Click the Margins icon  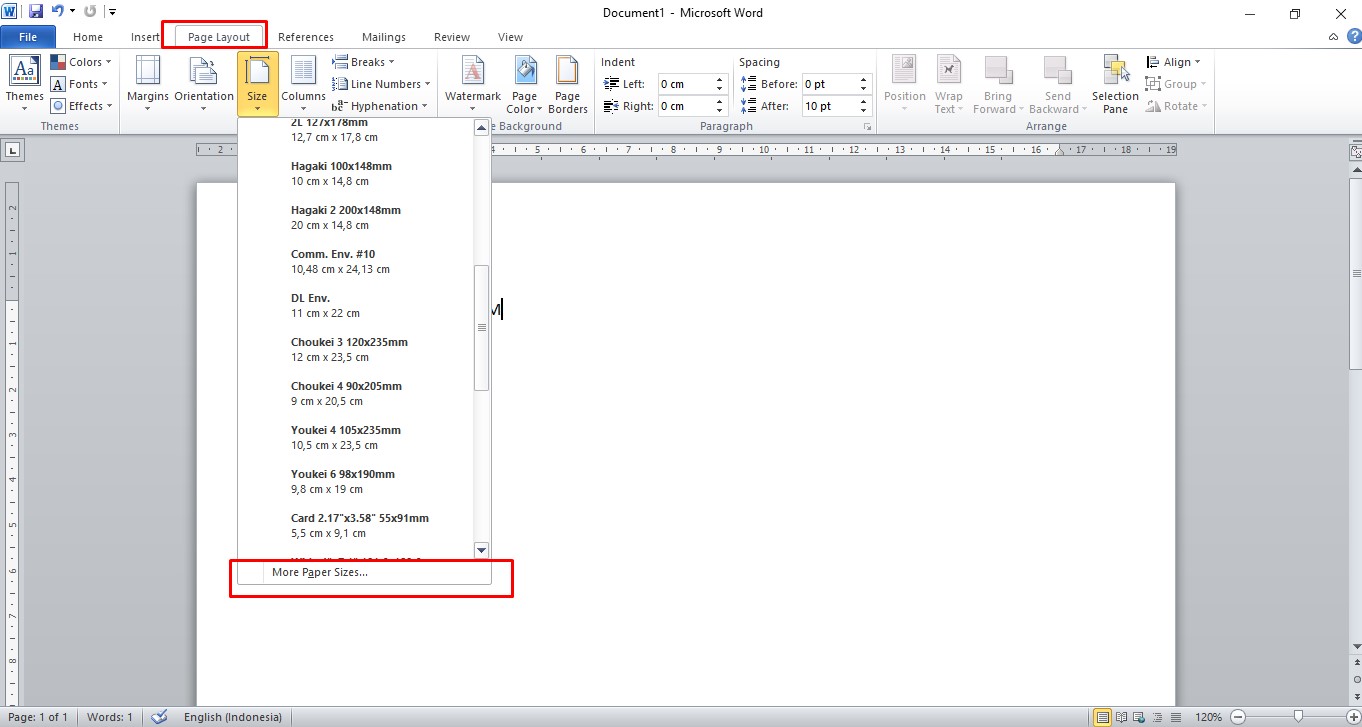pos(147,84)
